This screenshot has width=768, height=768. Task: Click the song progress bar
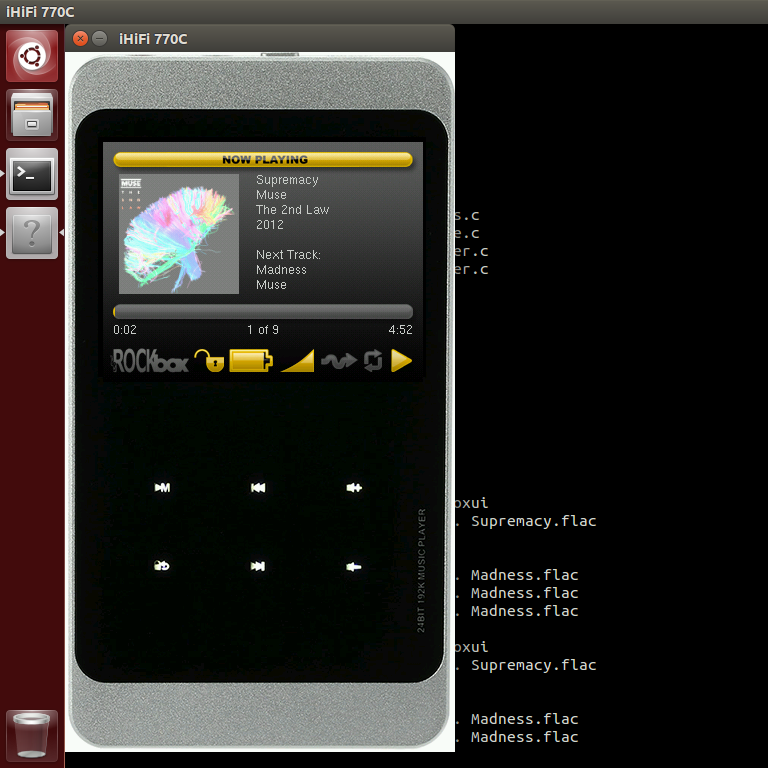(263, 311)
